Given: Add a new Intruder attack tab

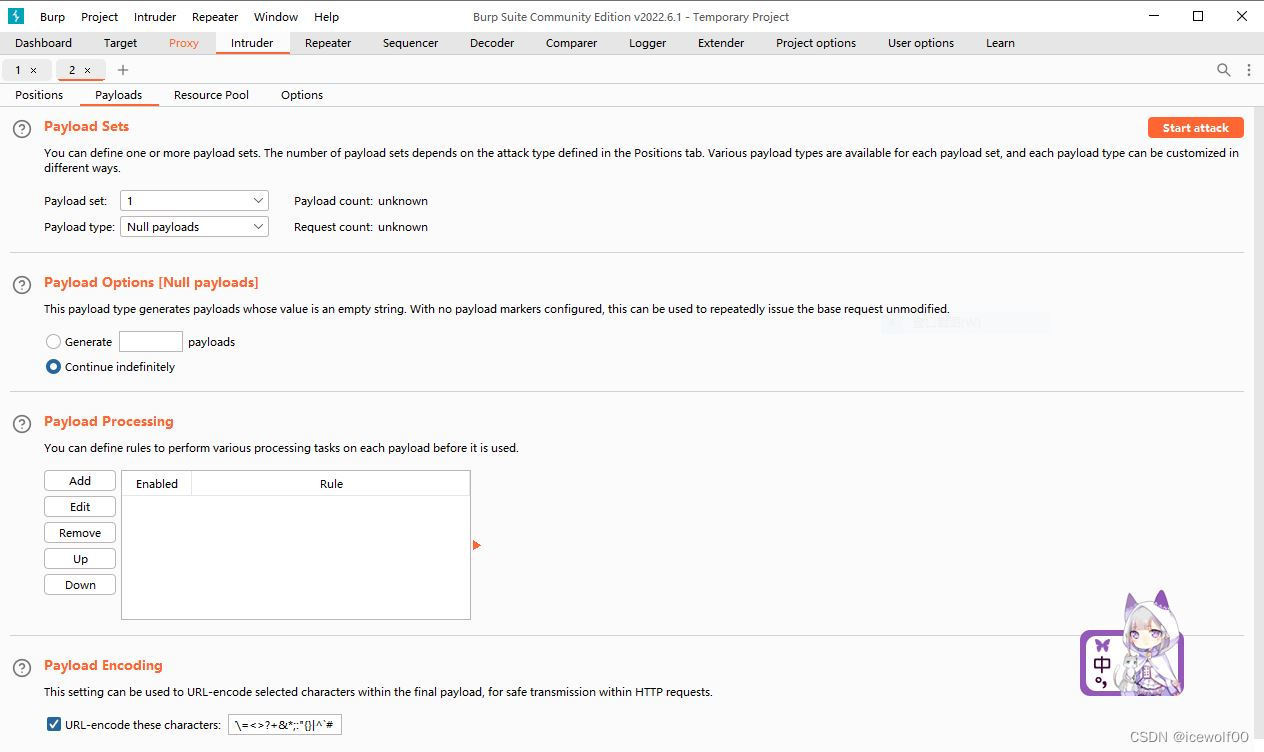Looking at the screenshot, I should [123, 70].
